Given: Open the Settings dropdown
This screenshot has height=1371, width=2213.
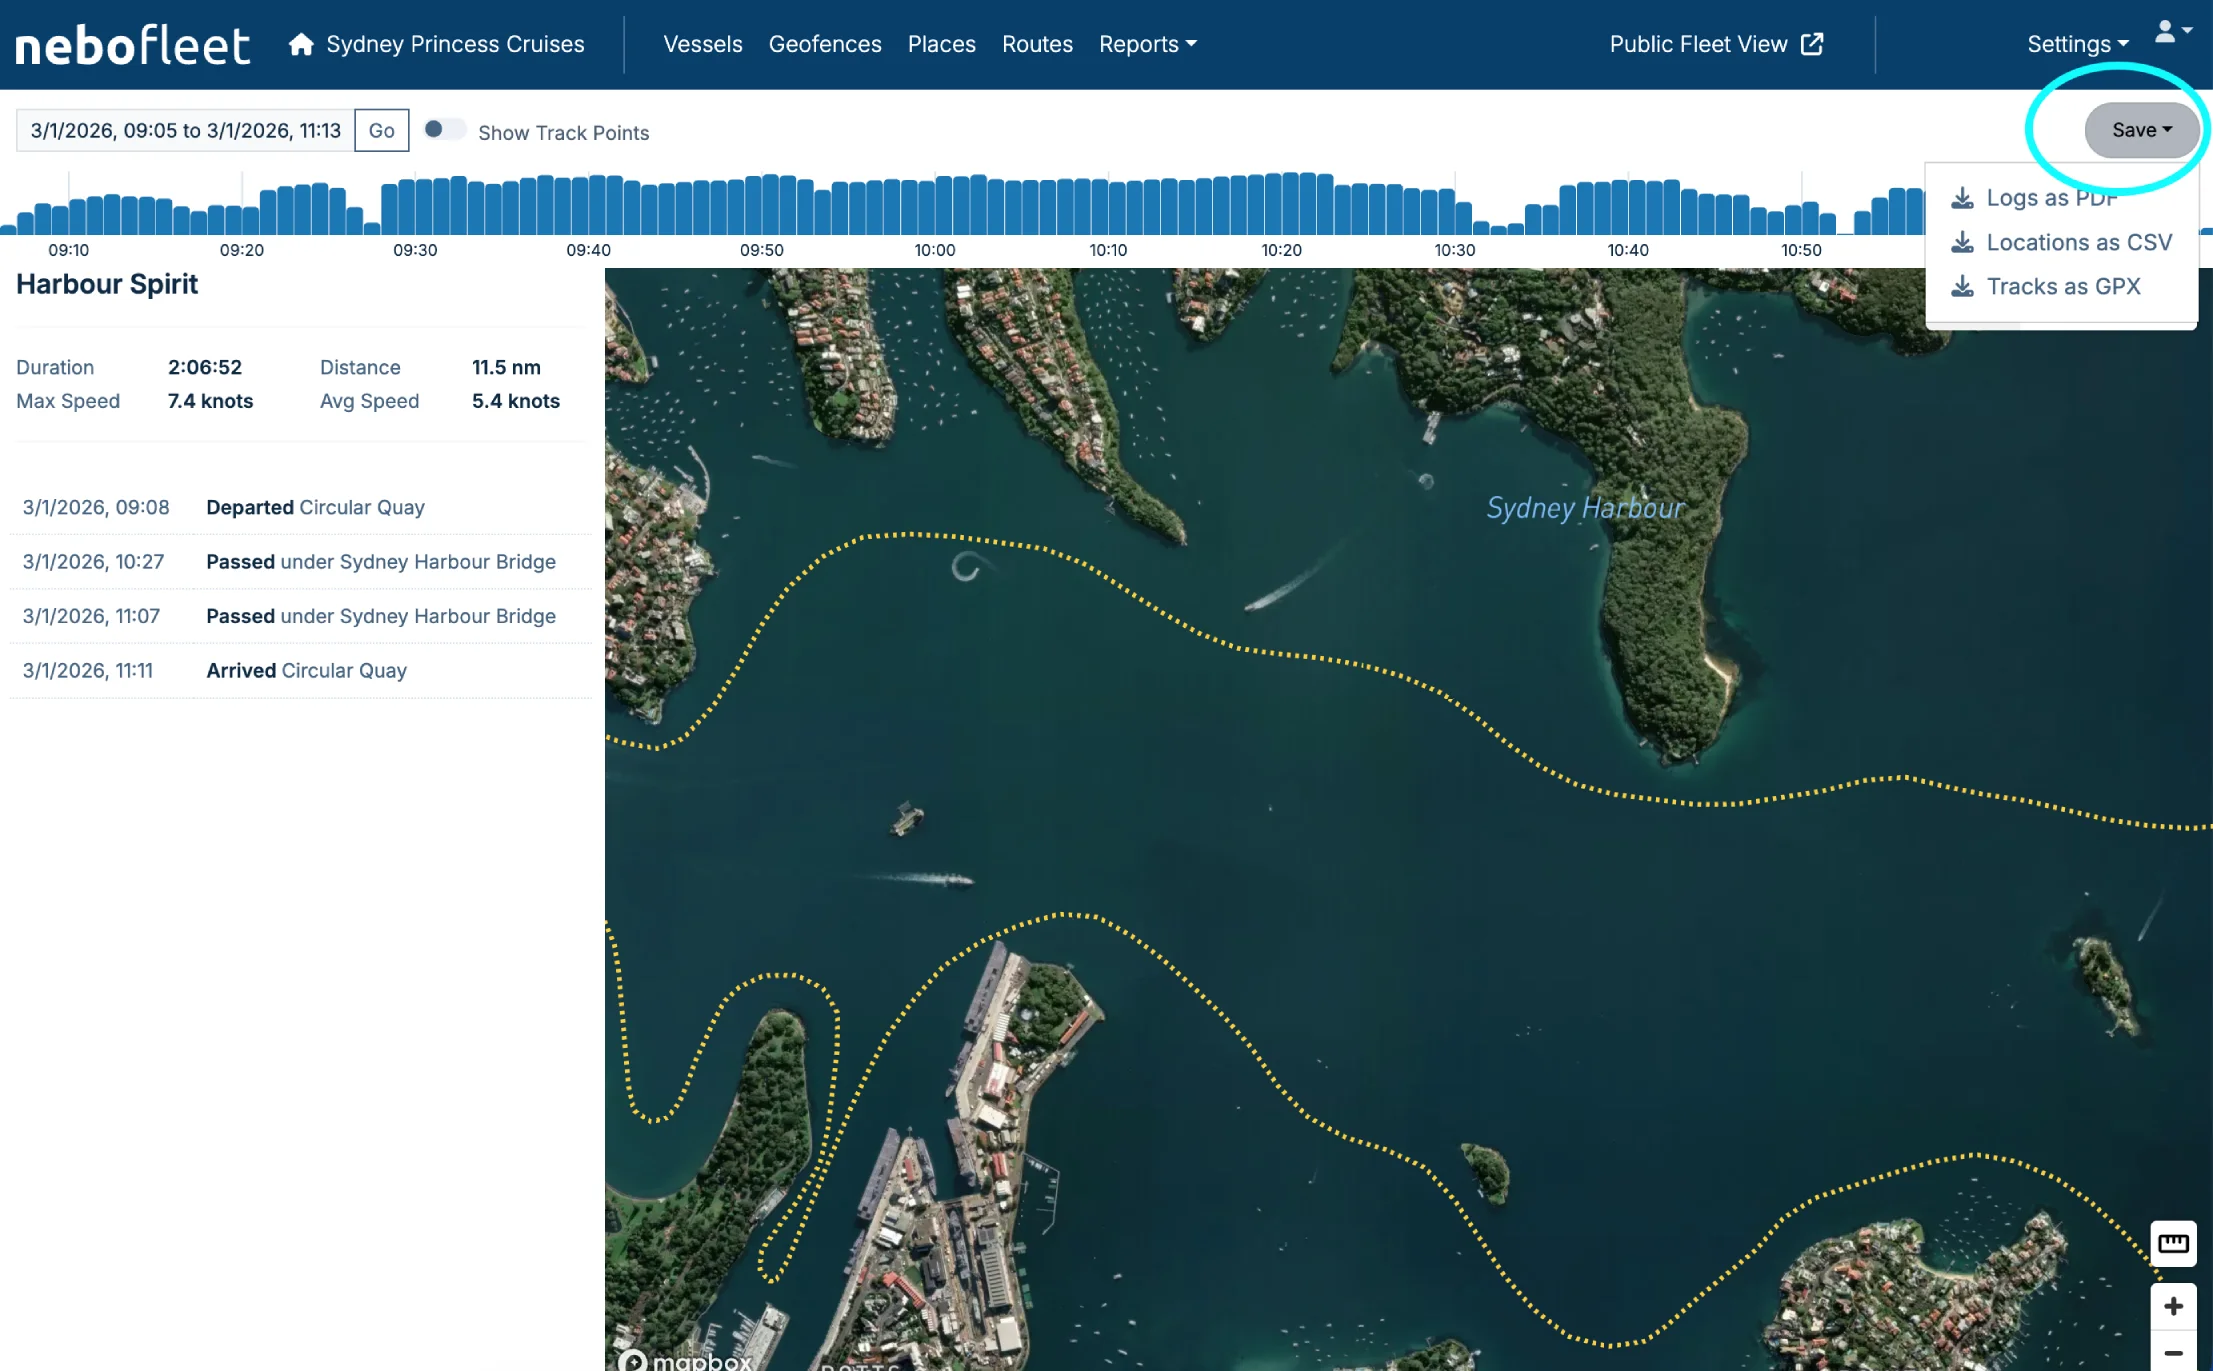Looking at the screenshot, I should click(2077, 45).
